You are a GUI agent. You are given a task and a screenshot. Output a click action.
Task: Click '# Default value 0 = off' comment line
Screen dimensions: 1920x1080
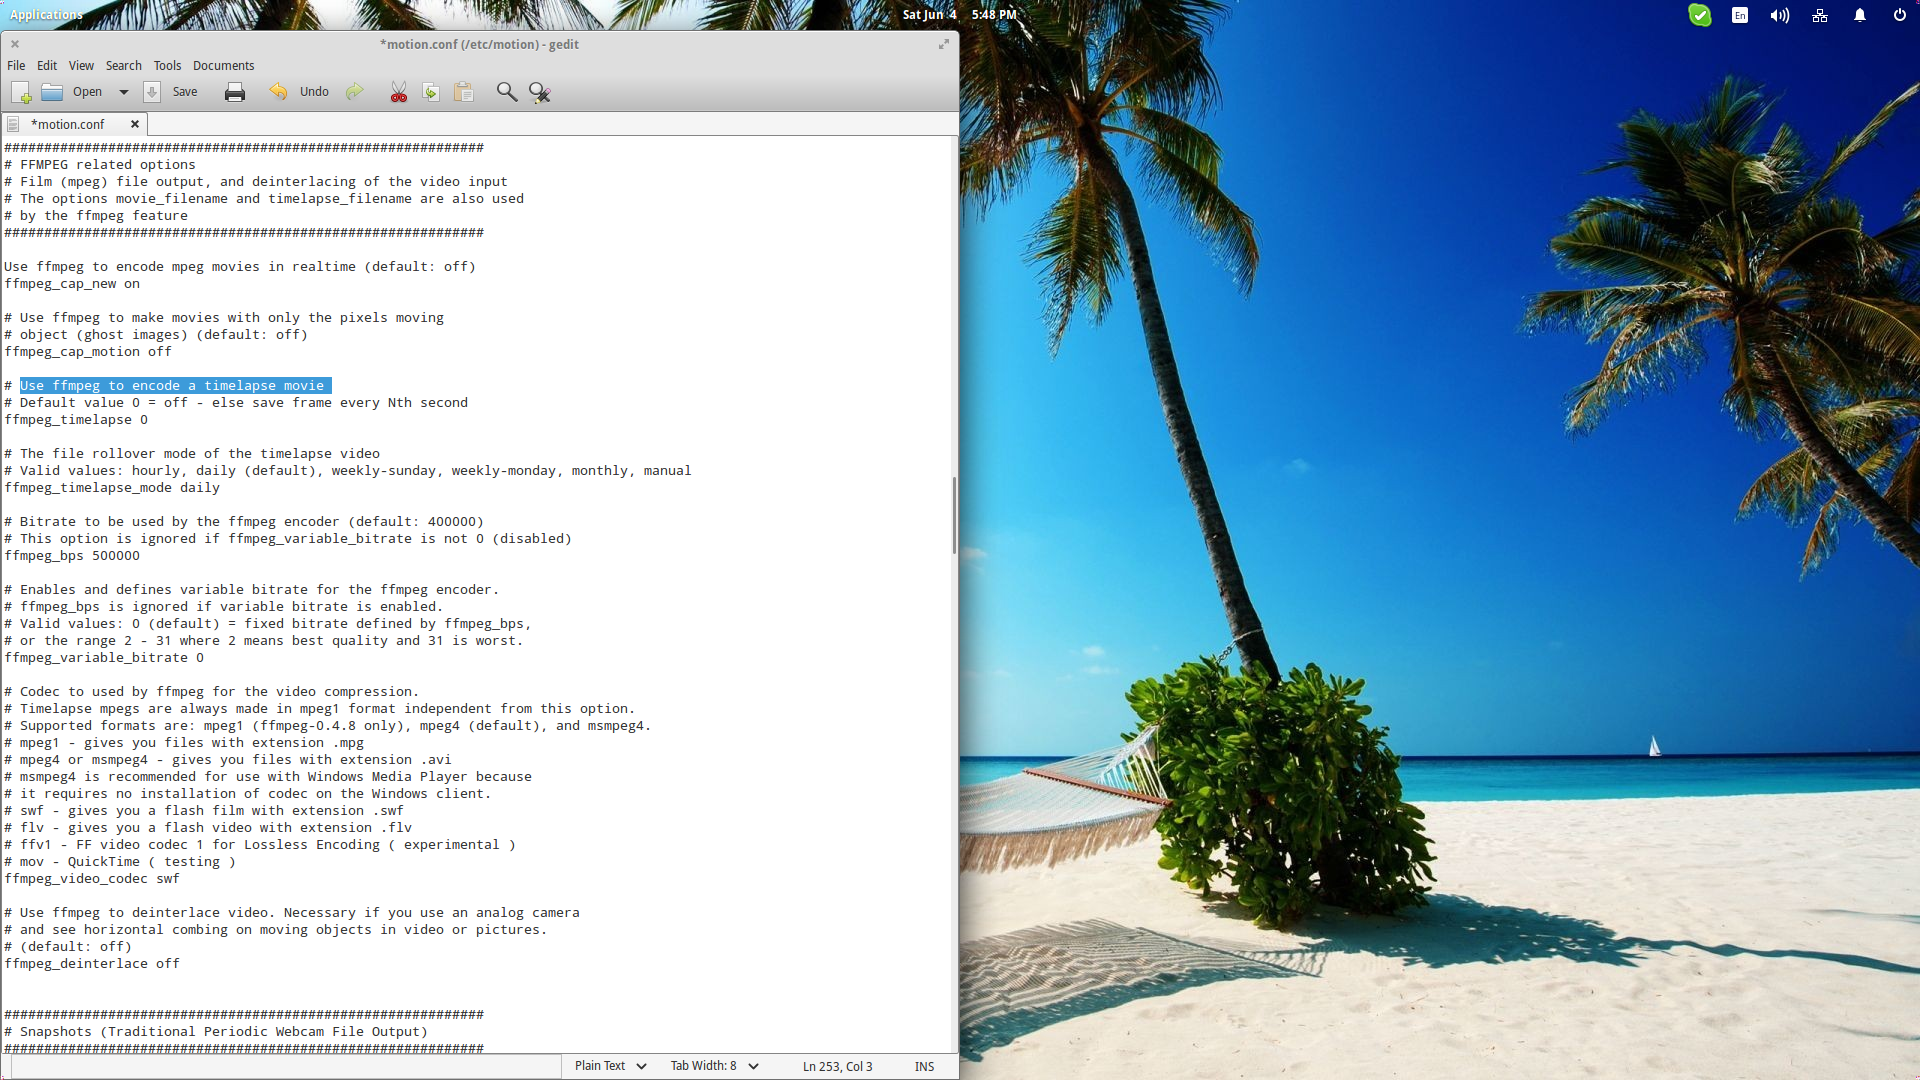tap(236, 403)
